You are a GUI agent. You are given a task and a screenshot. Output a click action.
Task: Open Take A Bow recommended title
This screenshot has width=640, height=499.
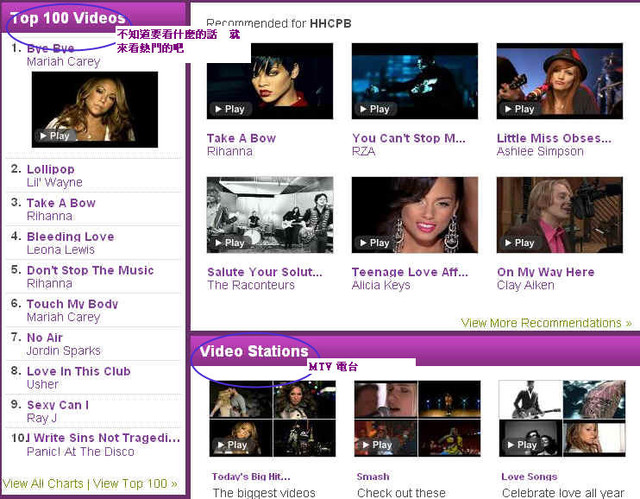tap(242, 138)
